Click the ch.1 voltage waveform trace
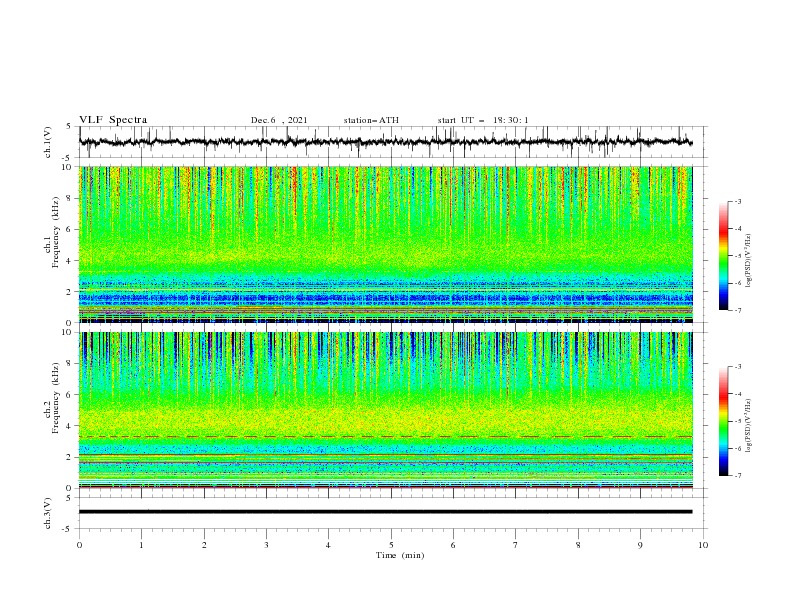Image resolution: width=792 pixels, height=612 pixels. (x=385, y=142)
